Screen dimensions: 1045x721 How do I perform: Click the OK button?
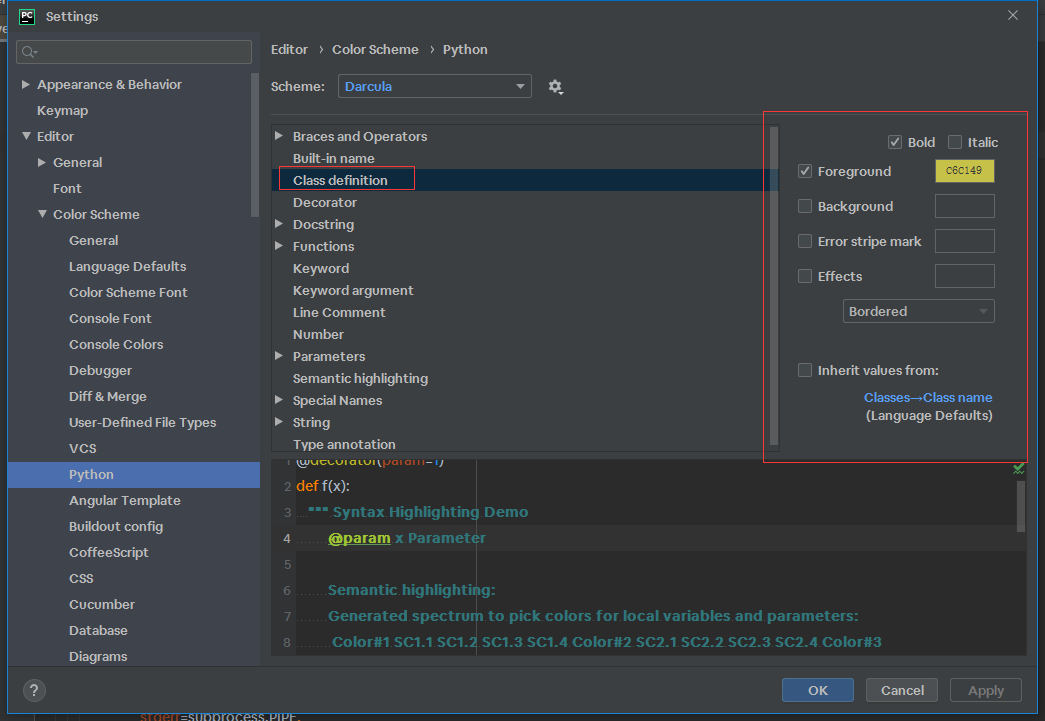(818, 690)
